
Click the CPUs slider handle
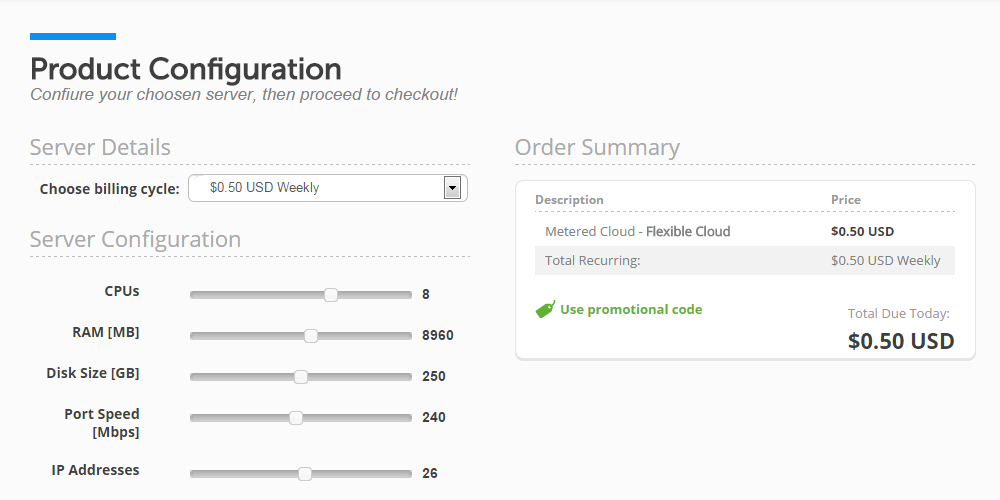tap(330, 295)
